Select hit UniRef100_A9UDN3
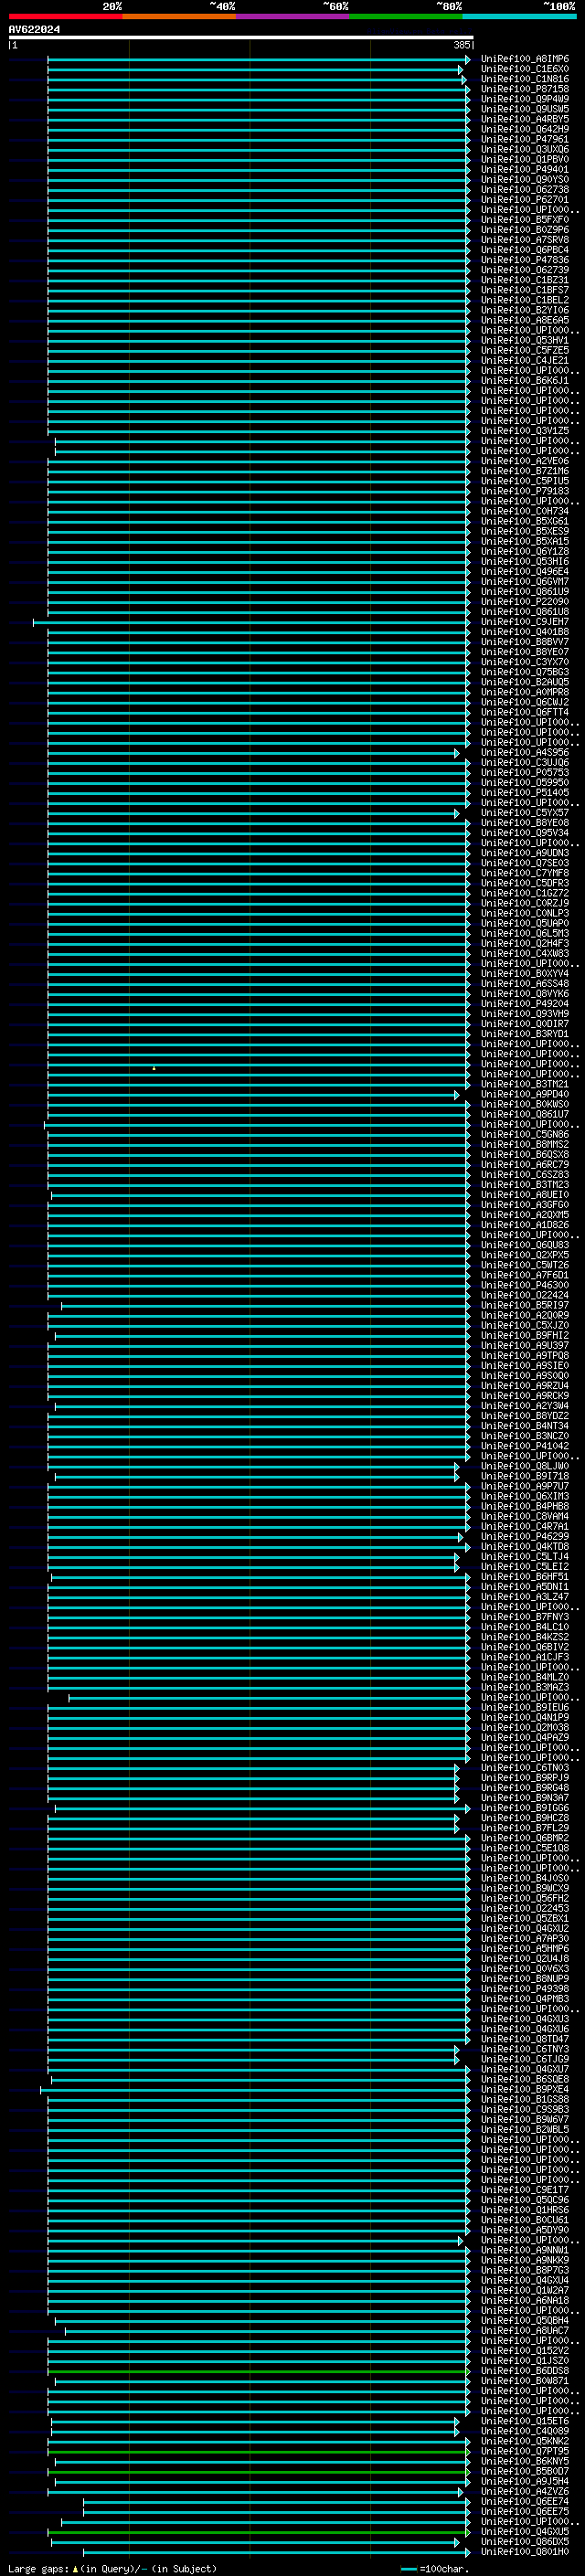This screenshot has width=585, height=2576. pos(524,853)
